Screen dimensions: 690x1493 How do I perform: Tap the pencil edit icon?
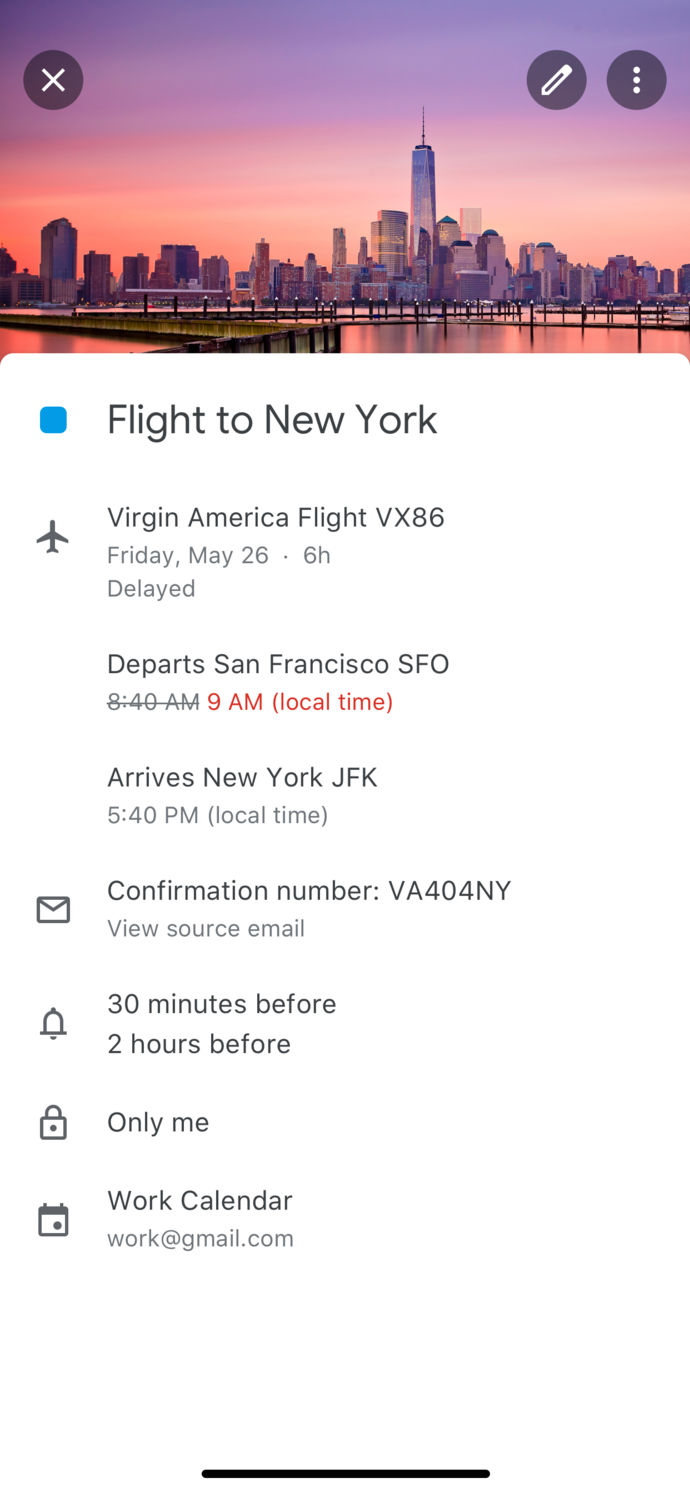pos(556,80)
